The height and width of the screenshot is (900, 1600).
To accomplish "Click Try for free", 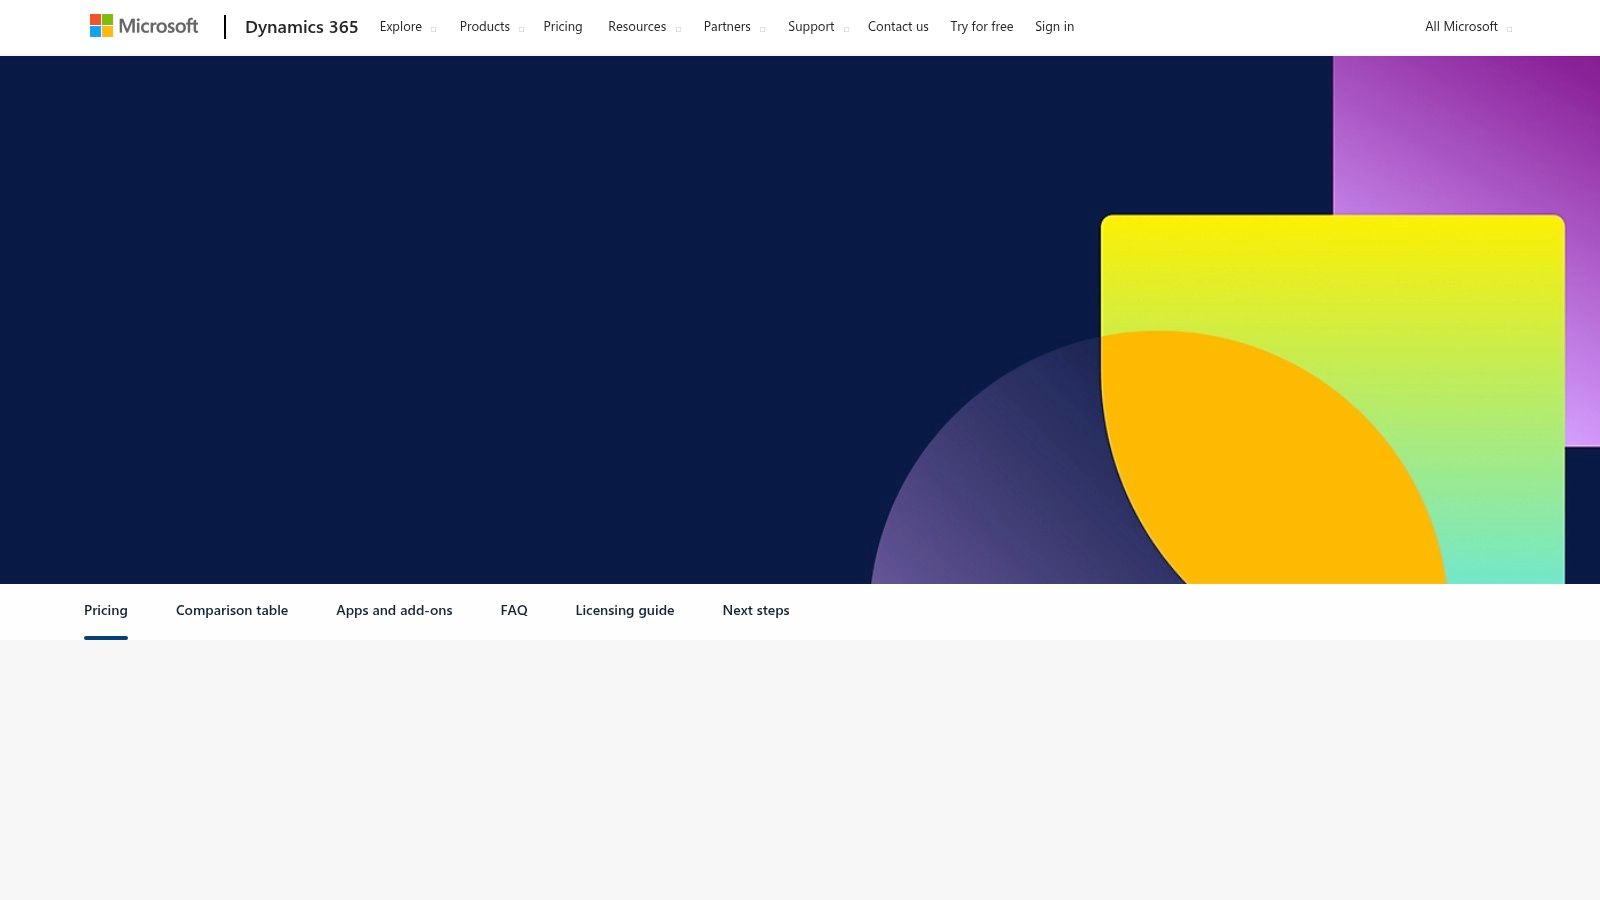I will click(982, 27).
